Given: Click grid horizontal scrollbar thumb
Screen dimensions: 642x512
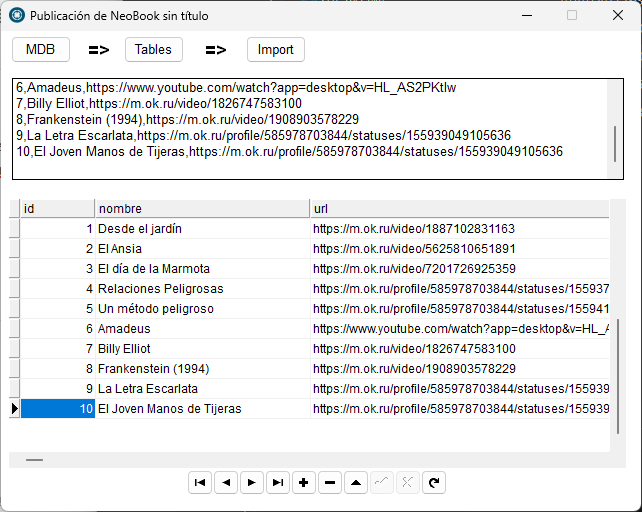Looking at the screenshot, I should 34,460.
